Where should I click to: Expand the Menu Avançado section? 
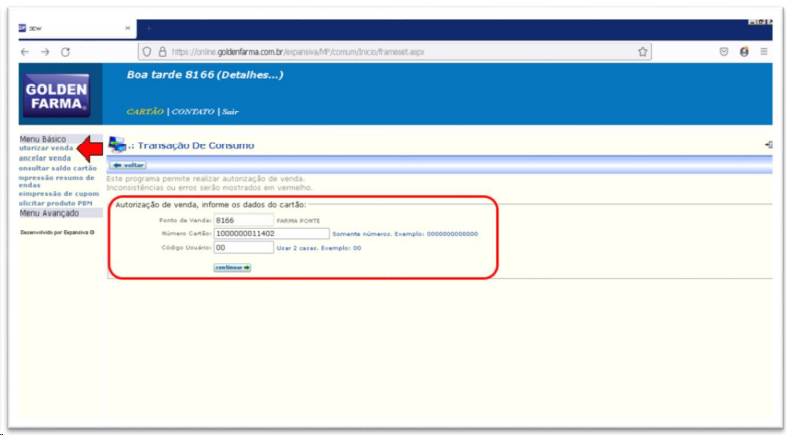(61, 213)
